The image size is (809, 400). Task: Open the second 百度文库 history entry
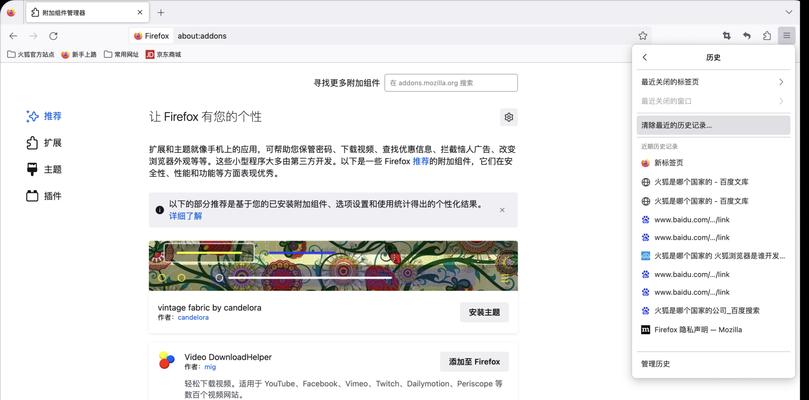click(x=713, y=201)
